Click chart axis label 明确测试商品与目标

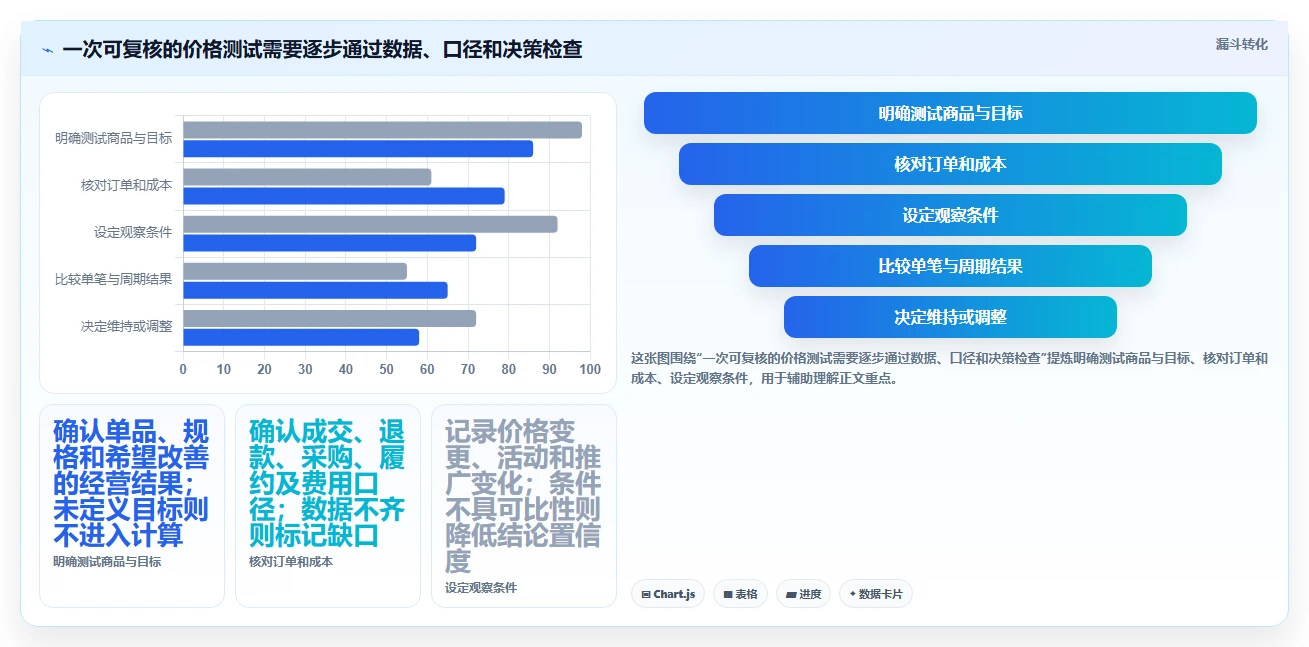click(x=113, y=138)
